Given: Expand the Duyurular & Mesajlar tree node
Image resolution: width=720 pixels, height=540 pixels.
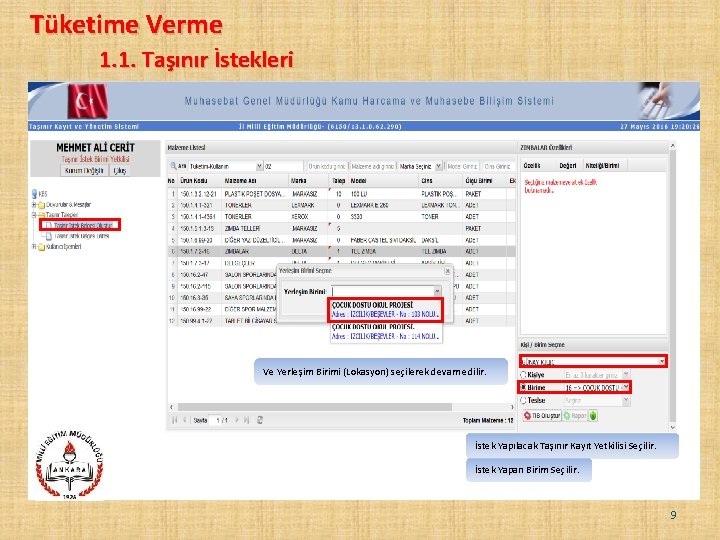Looking at the screenshot, I should click(x=34, y=205).
